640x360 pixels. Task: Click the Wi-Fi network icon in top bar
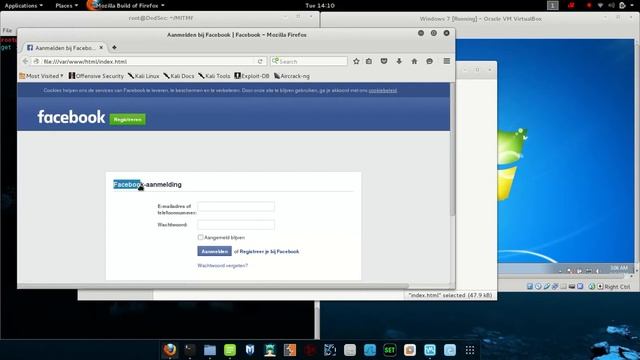(x=600, y=5)
